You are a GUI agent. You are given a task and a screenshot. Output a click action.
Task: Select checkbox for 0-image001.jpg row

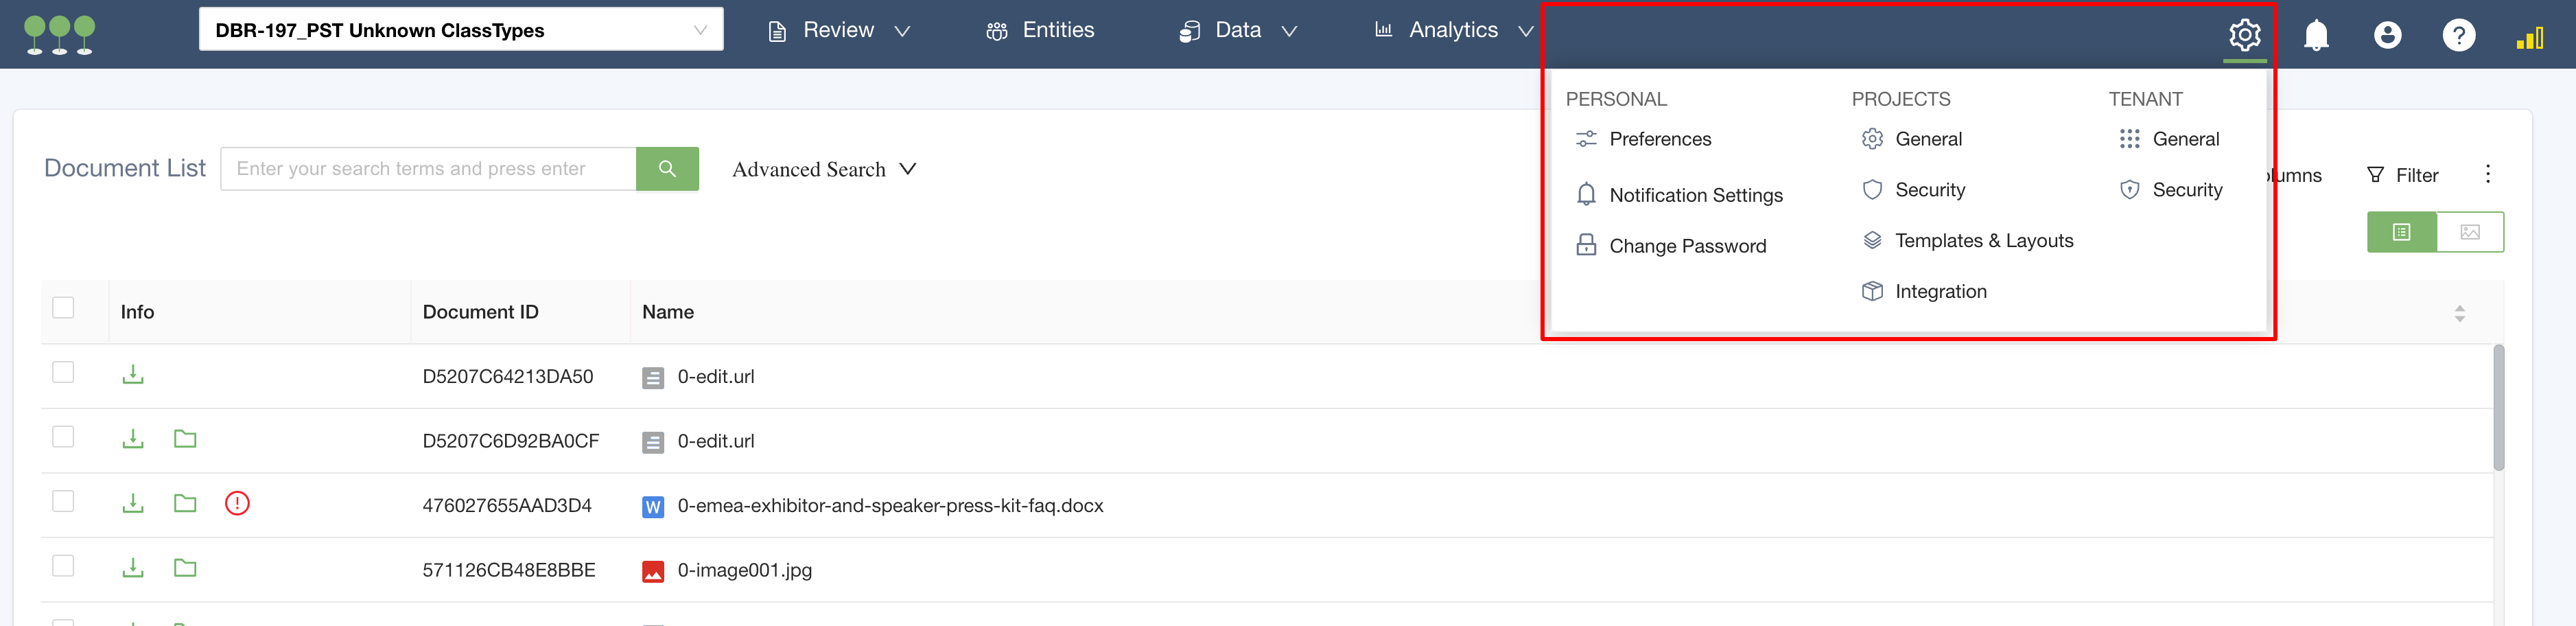pyautogui.click(x=63, y=566)
